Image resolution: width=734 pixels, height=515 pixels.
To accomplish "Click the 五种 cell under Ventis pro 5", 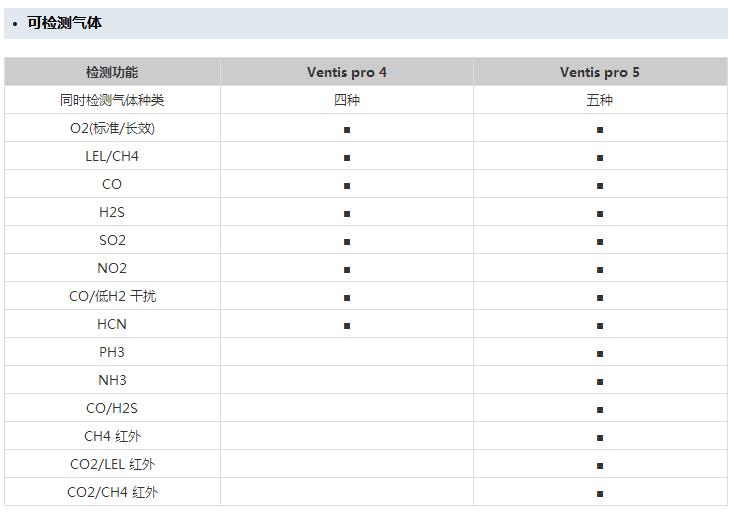I will coord(600,100).
